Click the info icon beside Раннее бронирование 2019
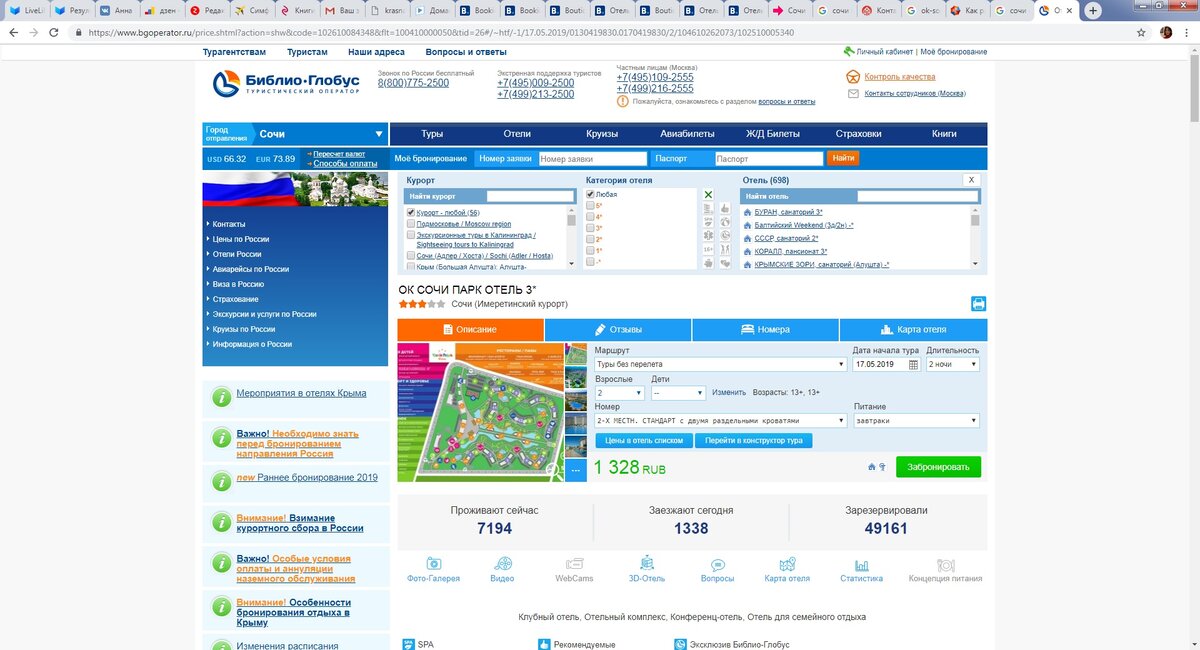 click(222, 481)
